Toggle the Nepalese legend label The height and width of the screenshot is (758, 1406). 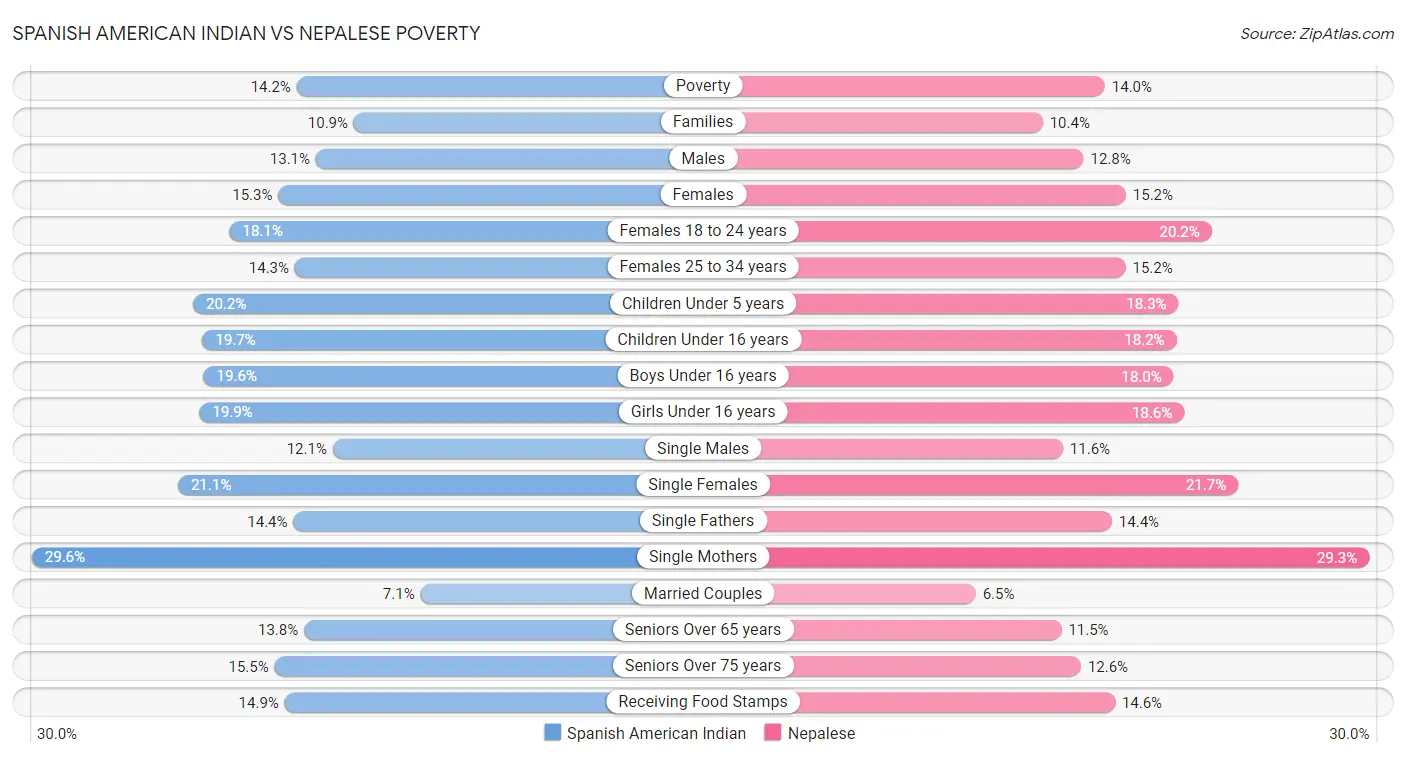821,733
